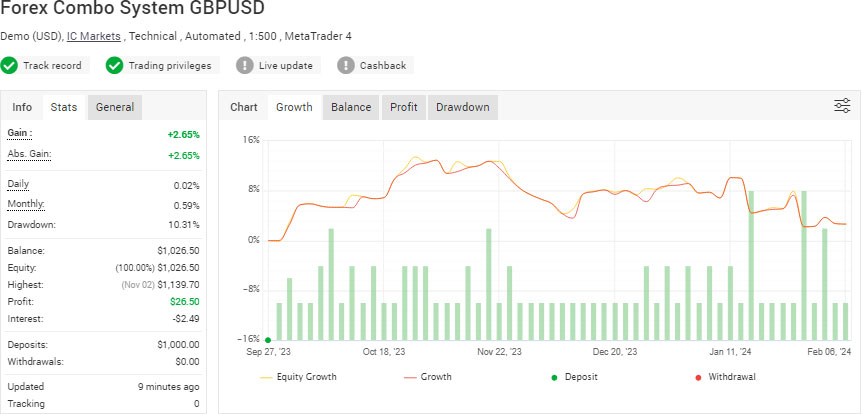Click the Gain label with dotted underline

click(x=20, y=133)
